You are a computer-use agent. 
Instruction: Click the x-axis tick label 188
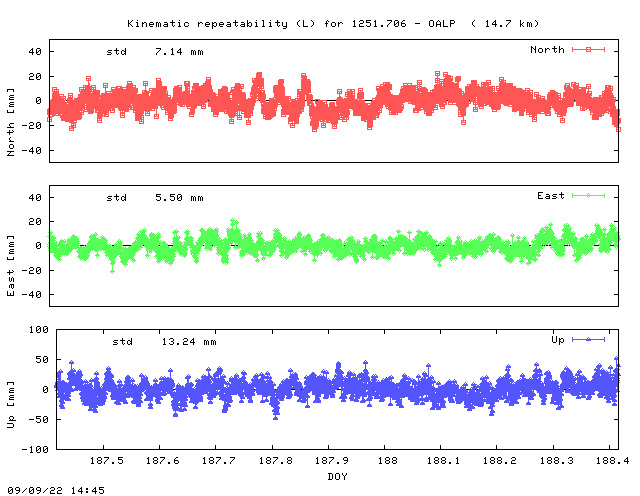tap(387, 460)
